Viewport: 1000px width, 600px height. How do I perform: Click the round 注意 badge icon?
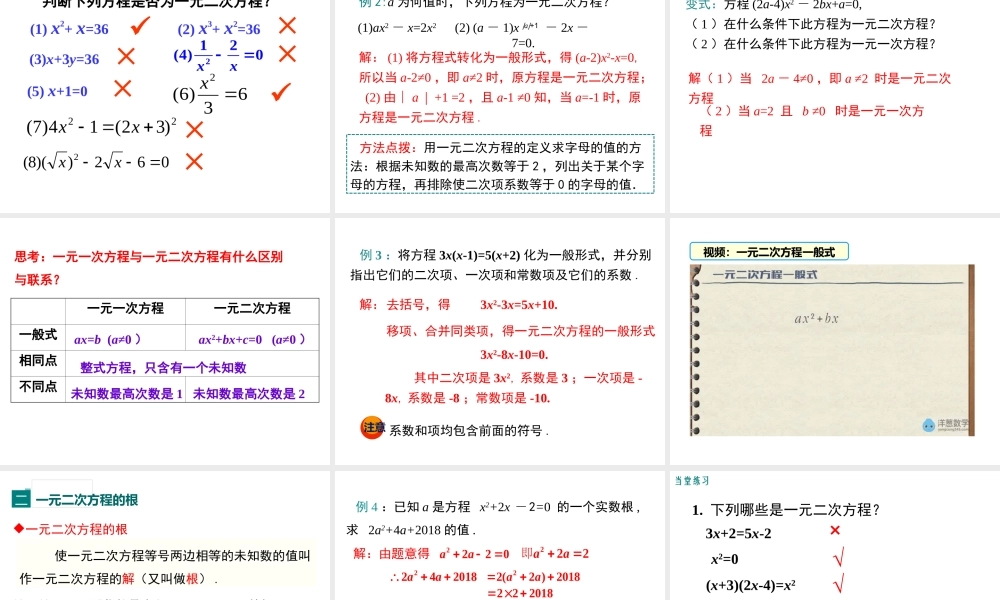(x=372, y=428)
